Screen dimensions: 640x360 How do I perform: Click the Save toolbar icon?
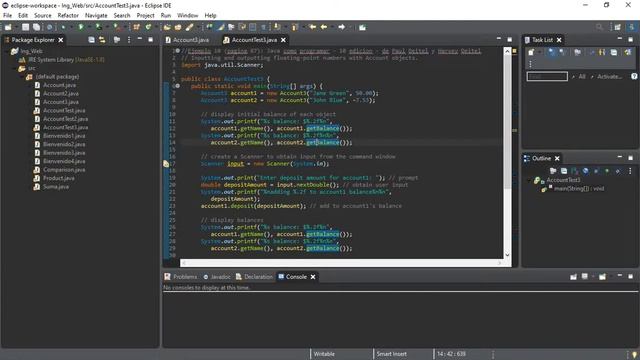click(25, 27)
